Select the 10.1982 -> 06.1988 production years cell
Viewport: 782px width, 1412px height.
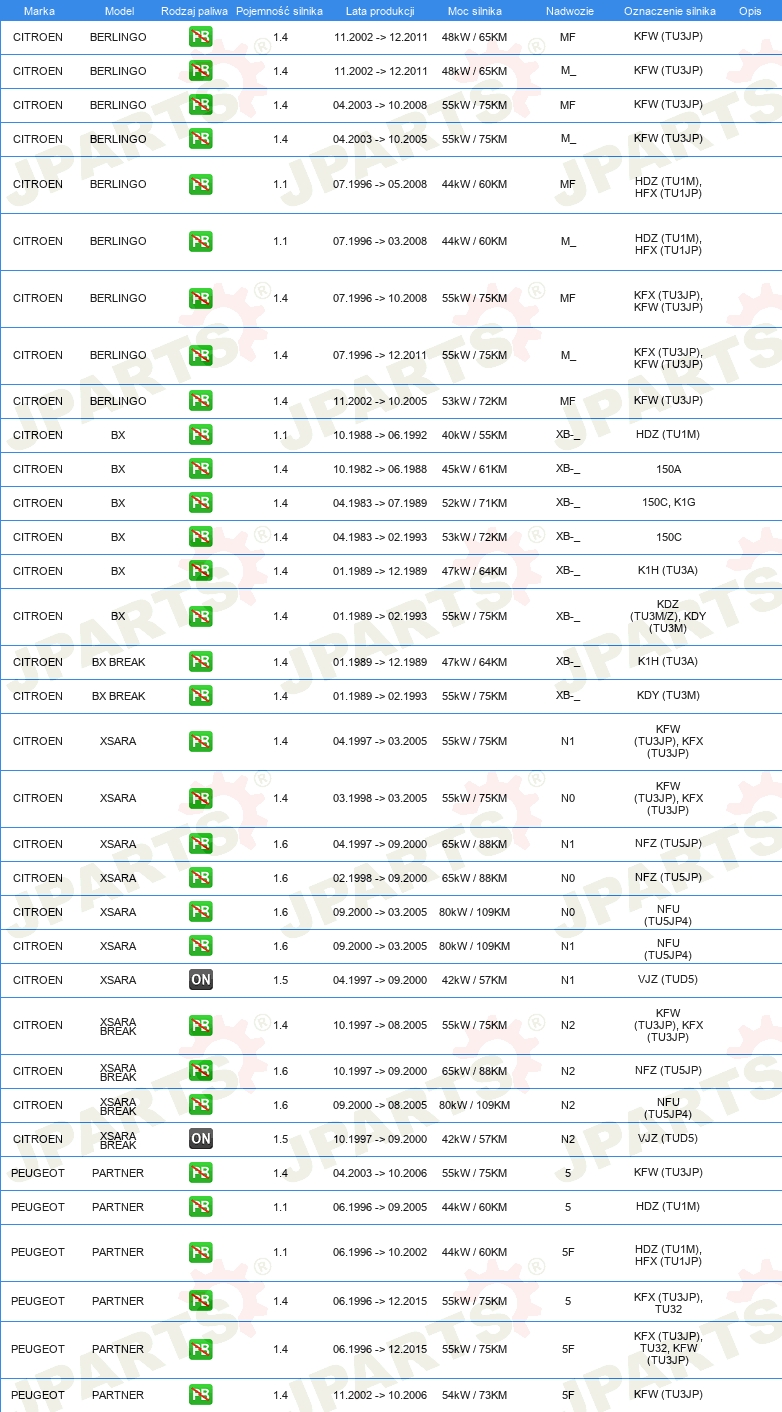[380, 469]
